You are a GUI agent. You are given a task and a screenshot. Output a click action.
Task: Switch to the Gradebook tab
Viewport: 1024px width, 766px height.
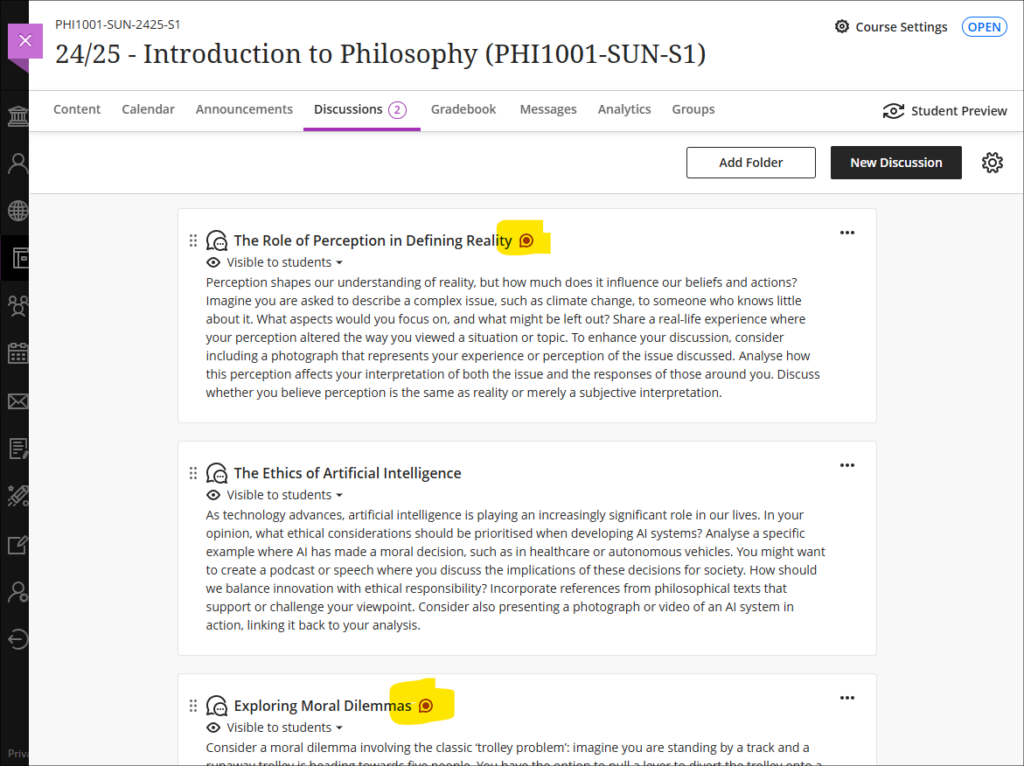(463, 110)
